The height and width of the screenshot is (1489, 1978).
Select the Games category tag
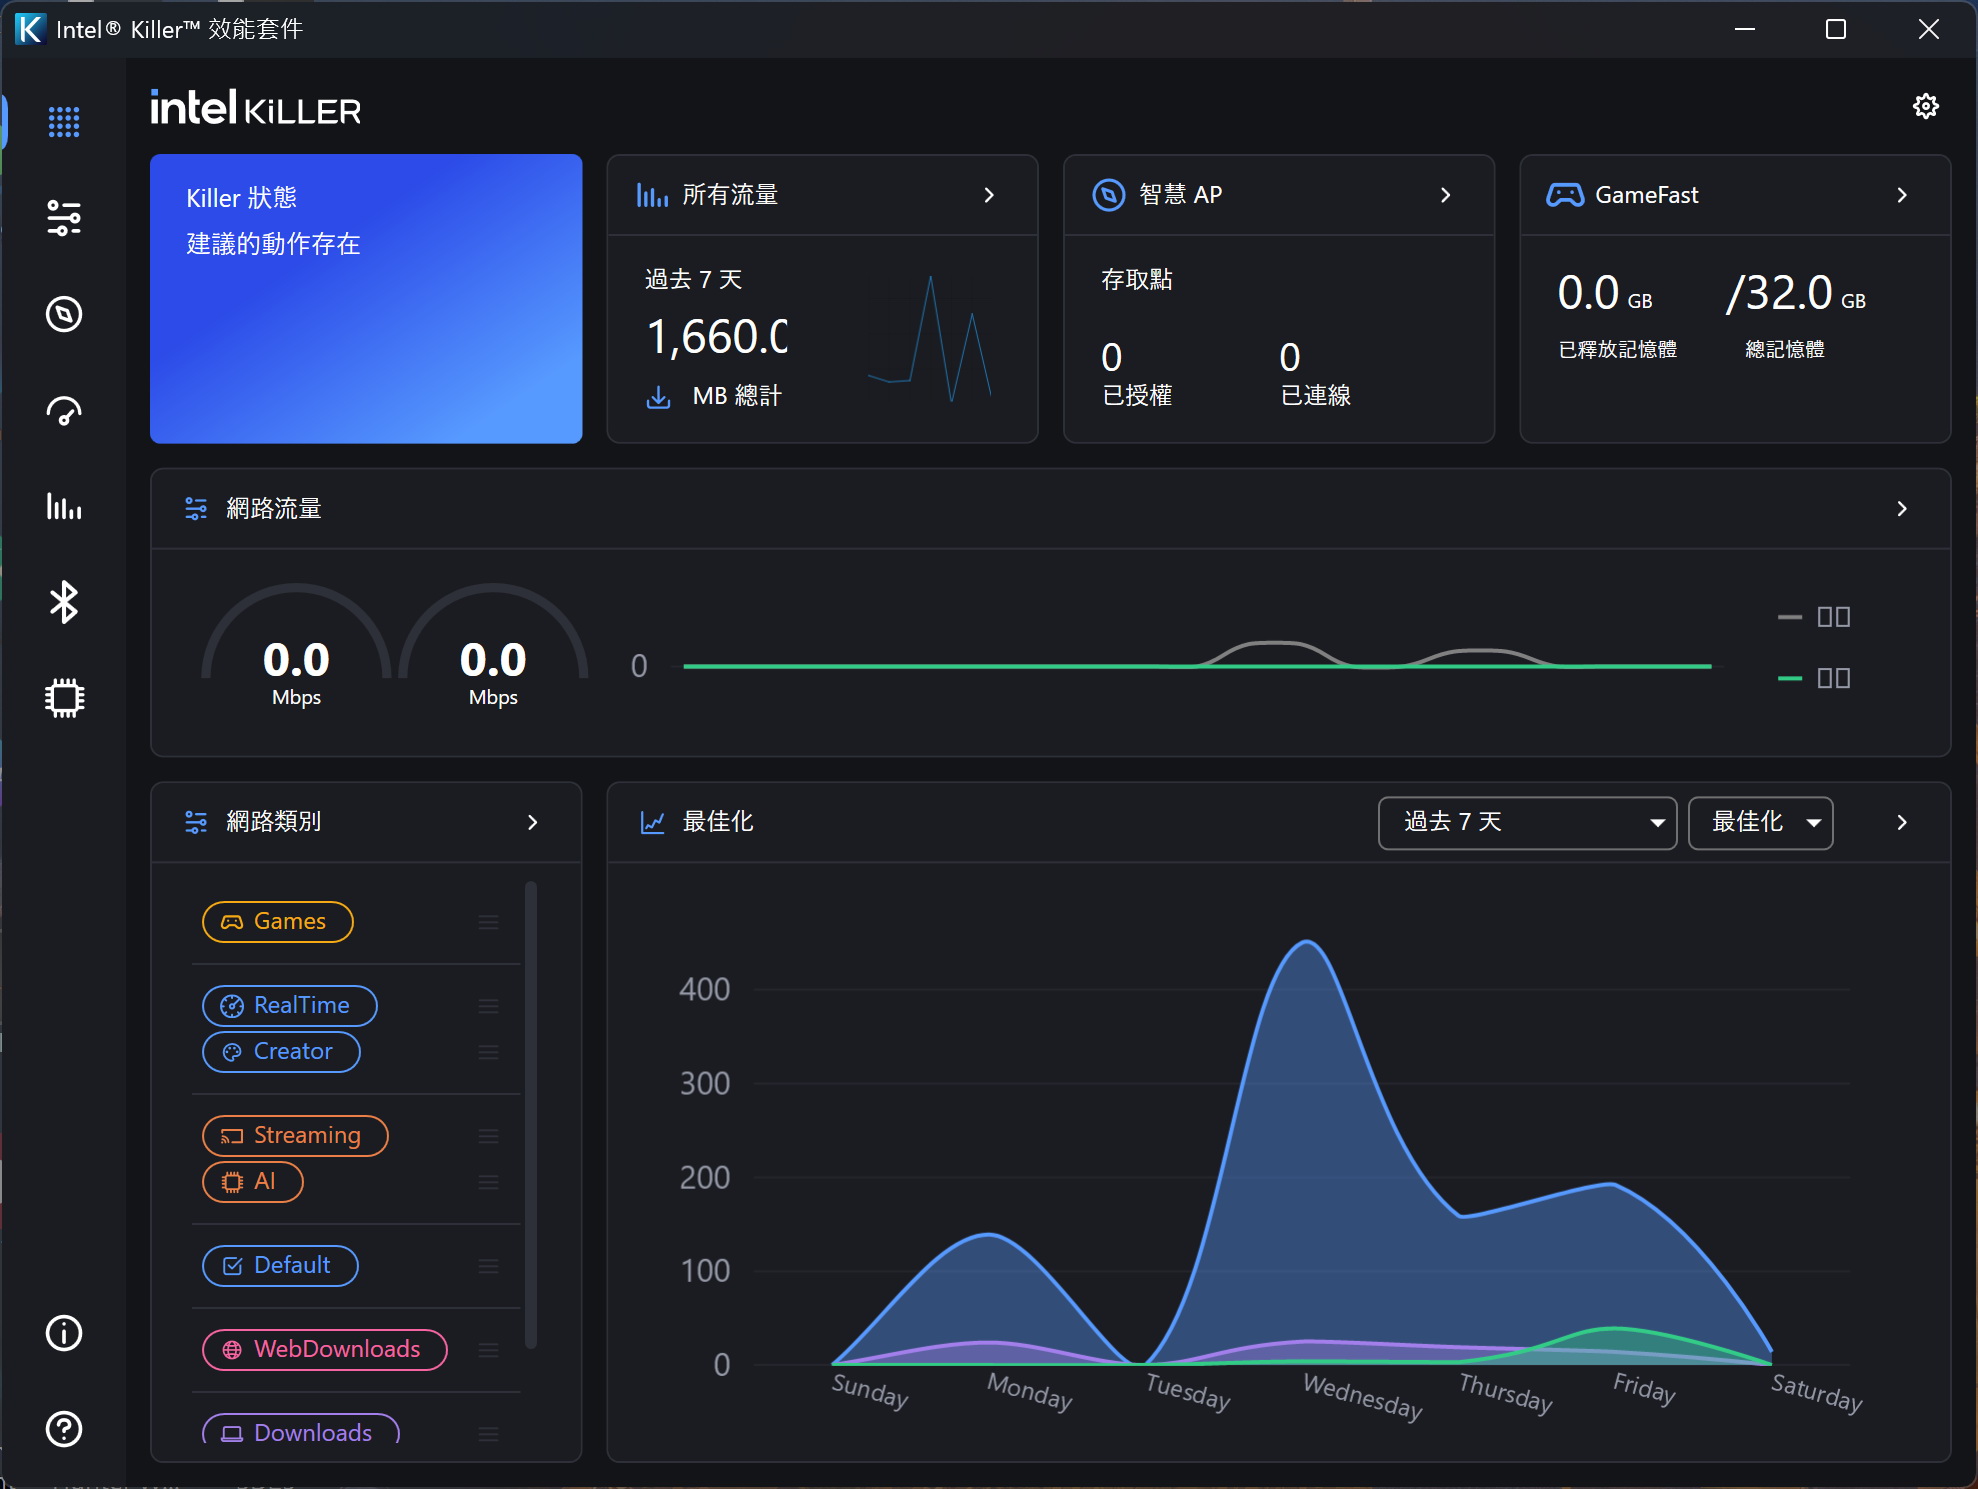coord(277,922)
